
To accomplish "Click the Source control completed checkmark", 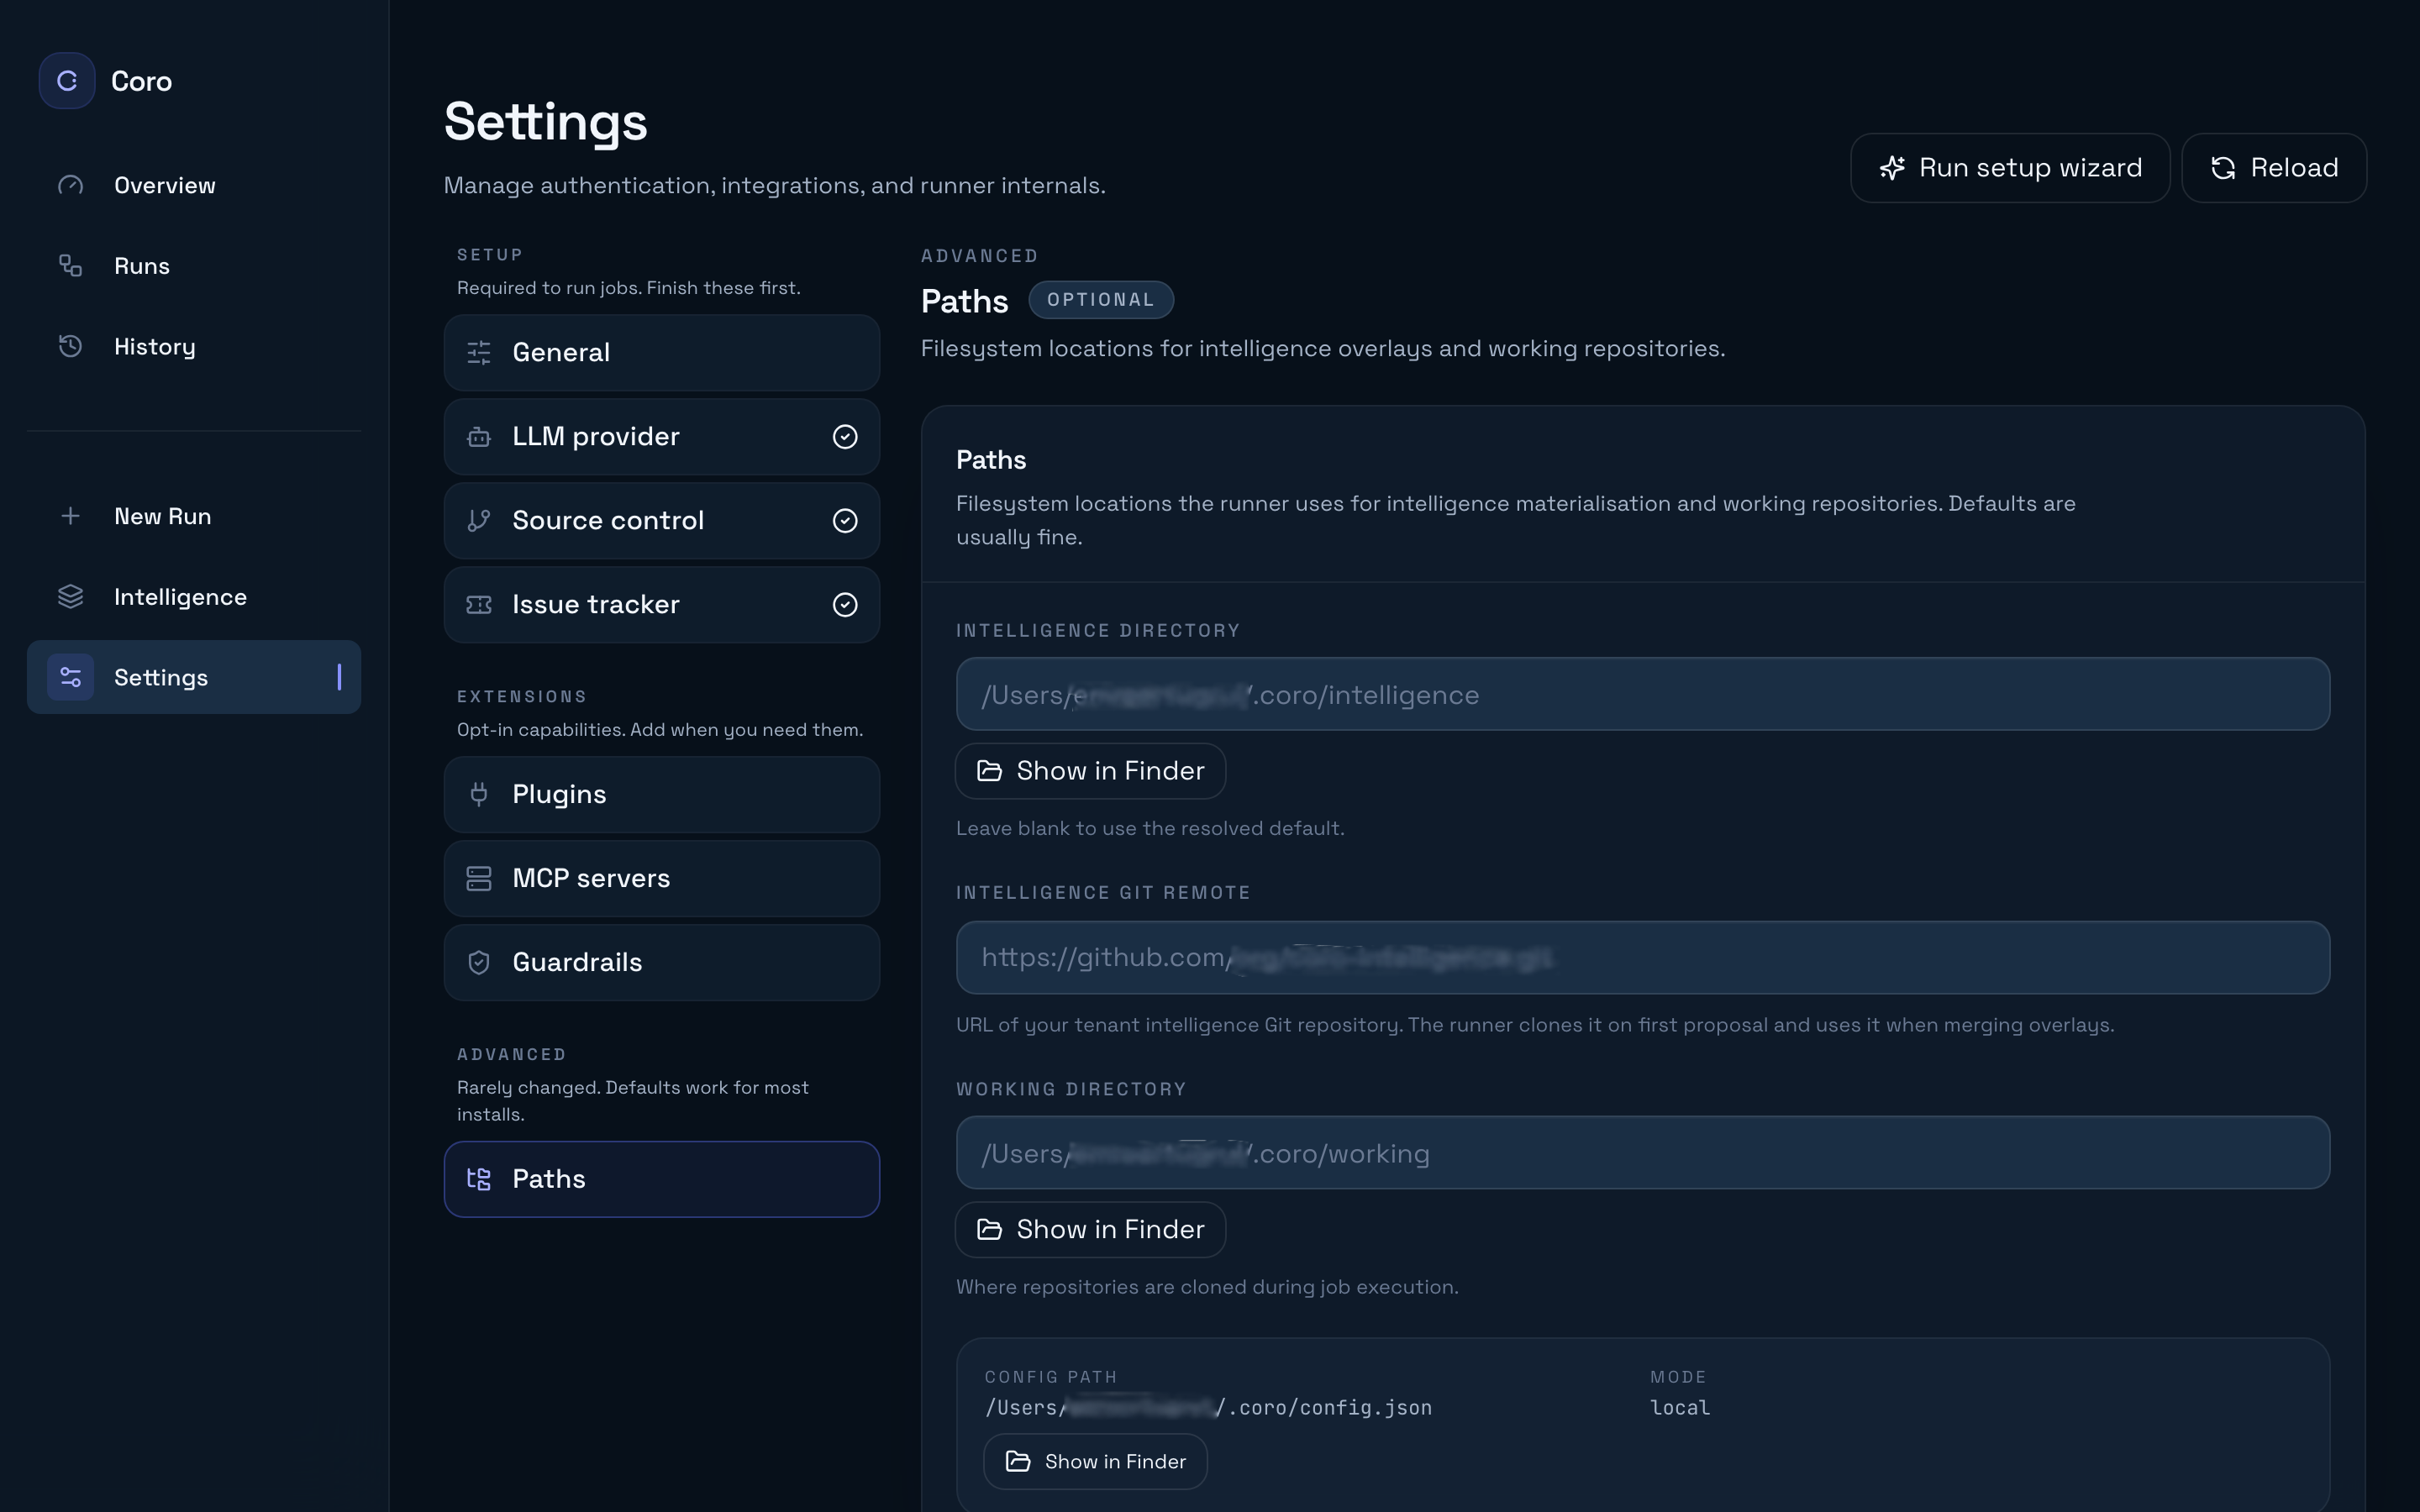I will tap(845, 521).
